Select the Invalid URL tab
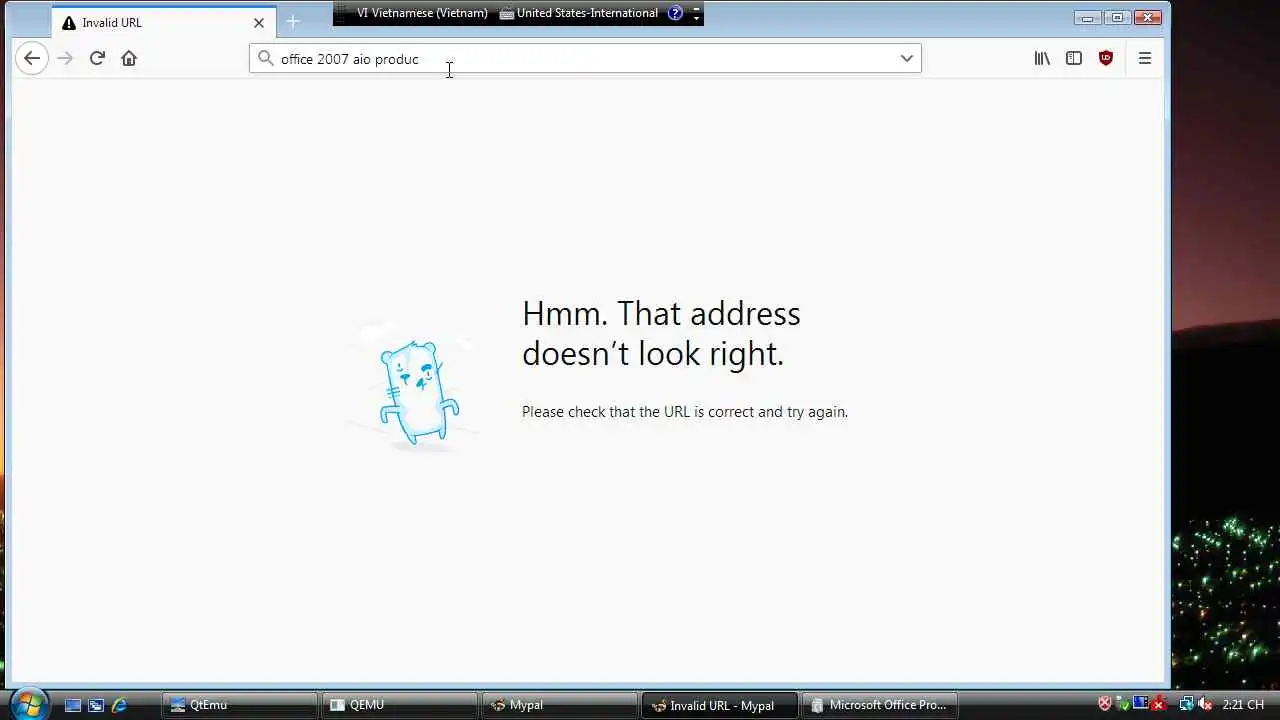Image resolution: width=1280 pixels, height=720 pixels. 164,22
